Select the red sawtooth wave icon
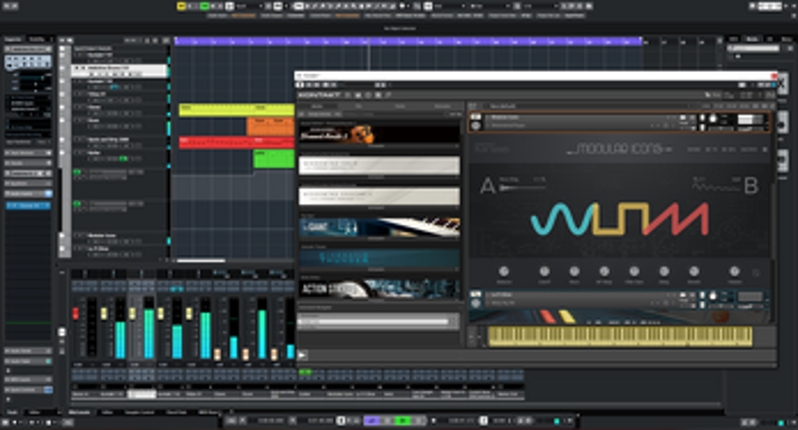This screenshot has width=798, height=430. (x=677, y=219)
